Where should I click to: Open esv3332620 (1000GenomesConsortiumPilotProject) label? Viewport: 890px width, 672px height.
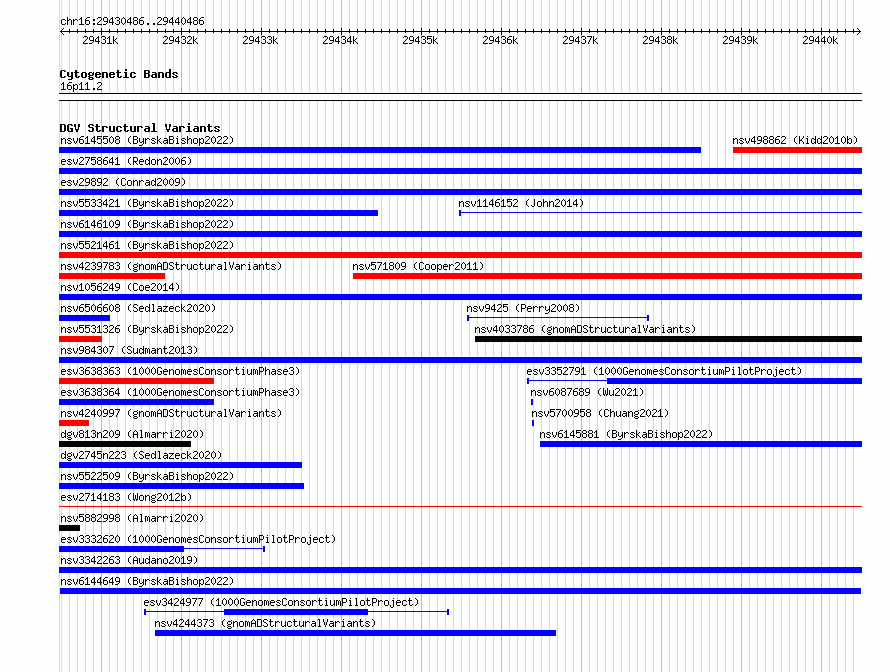(x=198, y=539)
